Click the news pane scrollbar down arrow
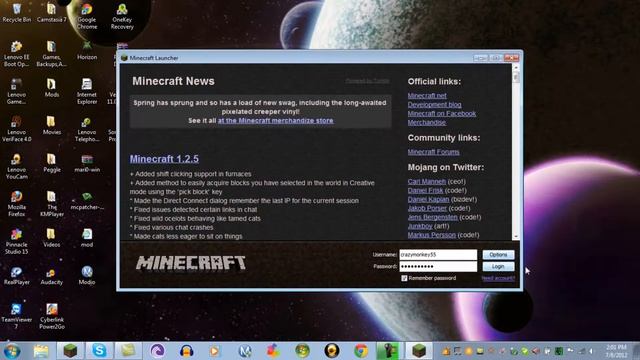640x360 pixels. pos(516,236)
